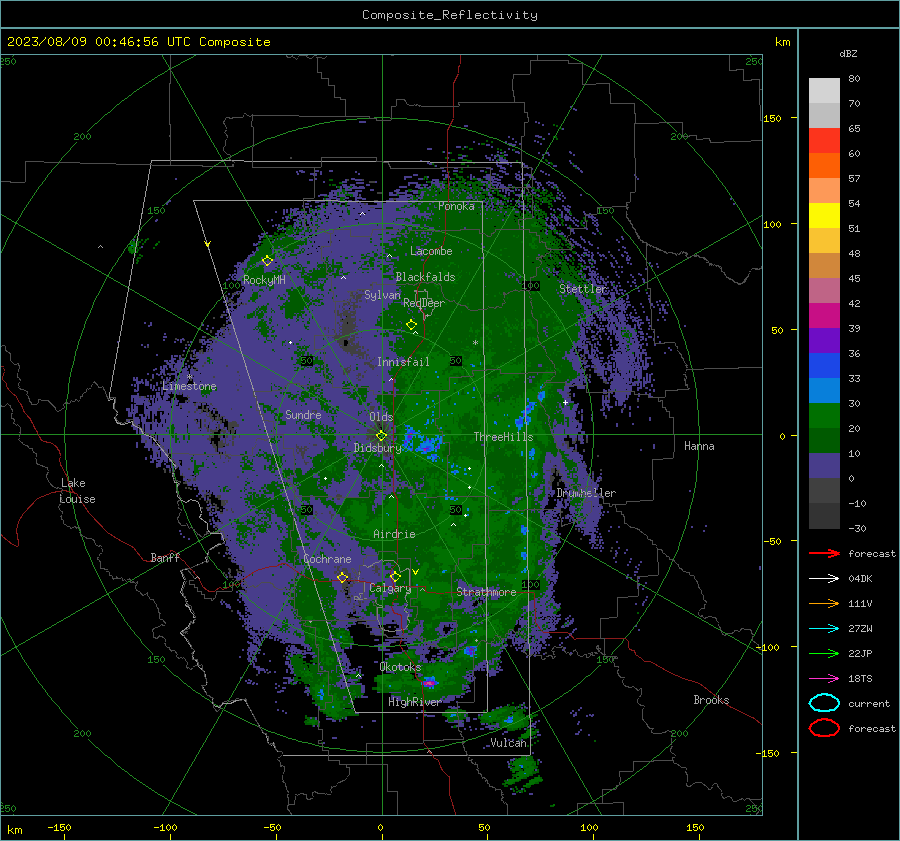The width and height of the screenshot is (900, 841).
Task: Click the 18TS legend label
Action: point(860,678)
